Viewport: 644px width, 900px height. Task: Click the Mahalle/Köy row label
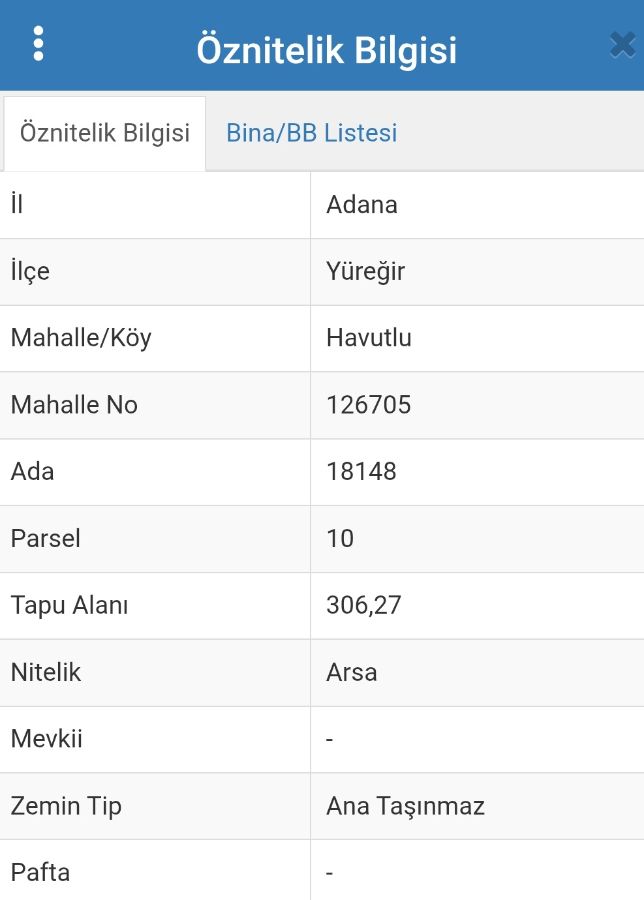[x=81, y=338]
